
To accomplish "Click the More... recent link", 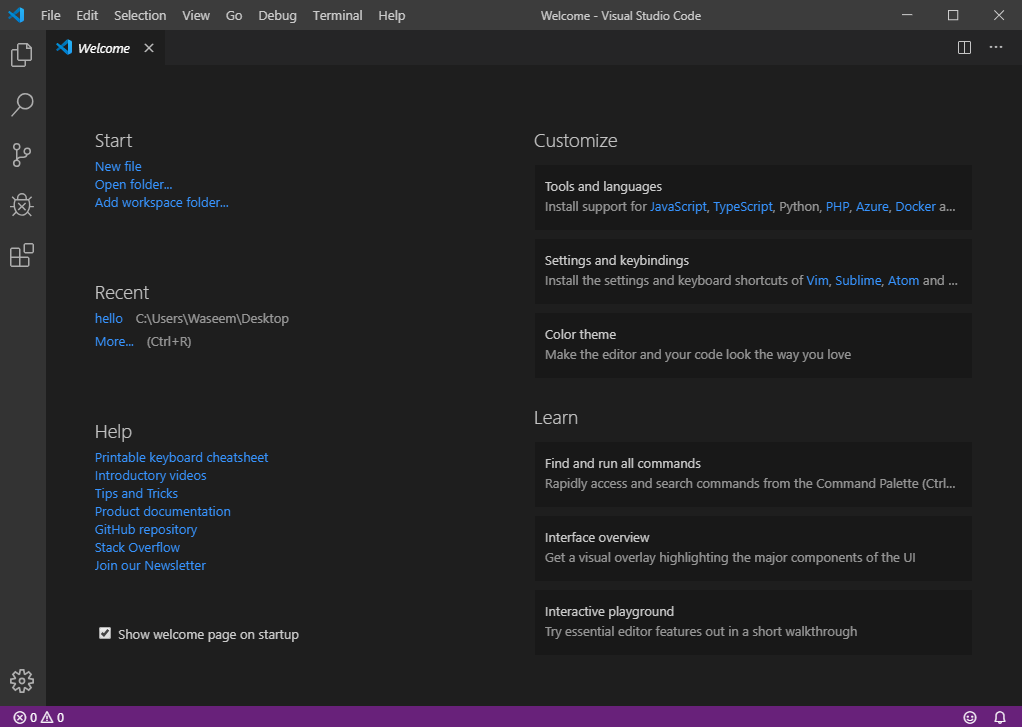I will click(x=114, y=341).
